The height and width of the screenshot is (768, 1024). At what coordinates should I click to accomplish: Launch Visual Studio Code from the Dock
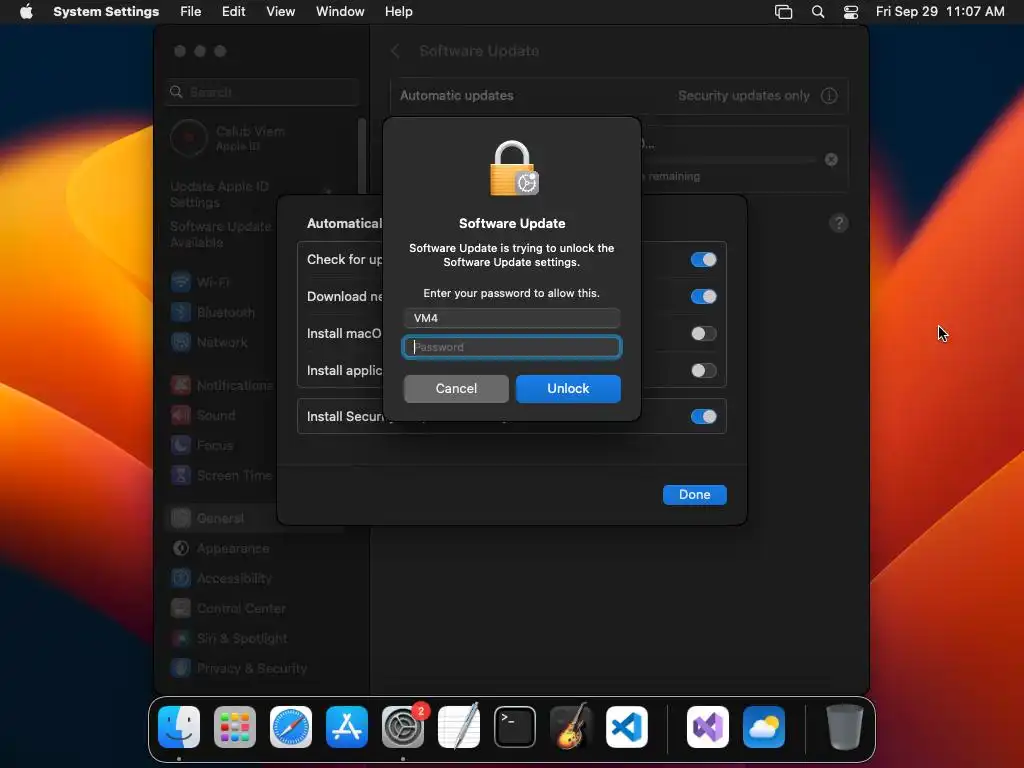click(x=627, y=727)
